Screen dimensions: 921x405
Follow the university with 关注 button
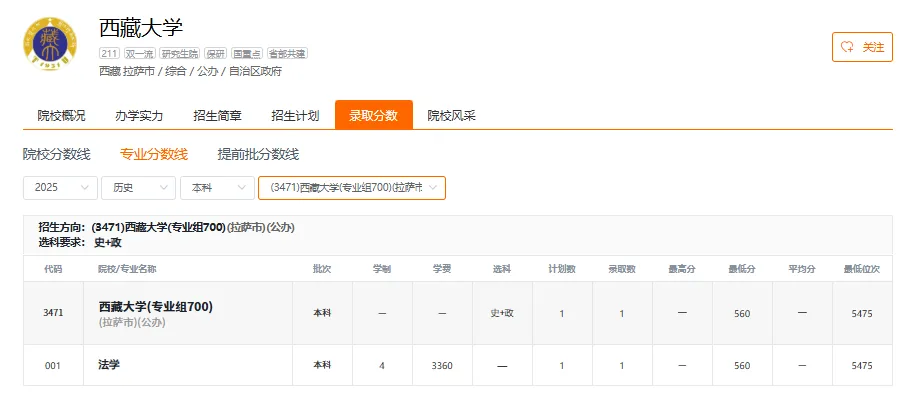[x=862, y=47]
